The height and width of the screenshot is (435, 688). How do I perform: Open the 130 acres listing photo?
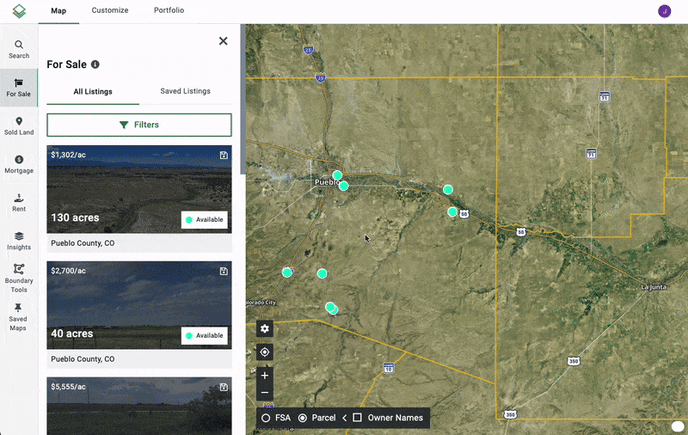coord(139,189)
